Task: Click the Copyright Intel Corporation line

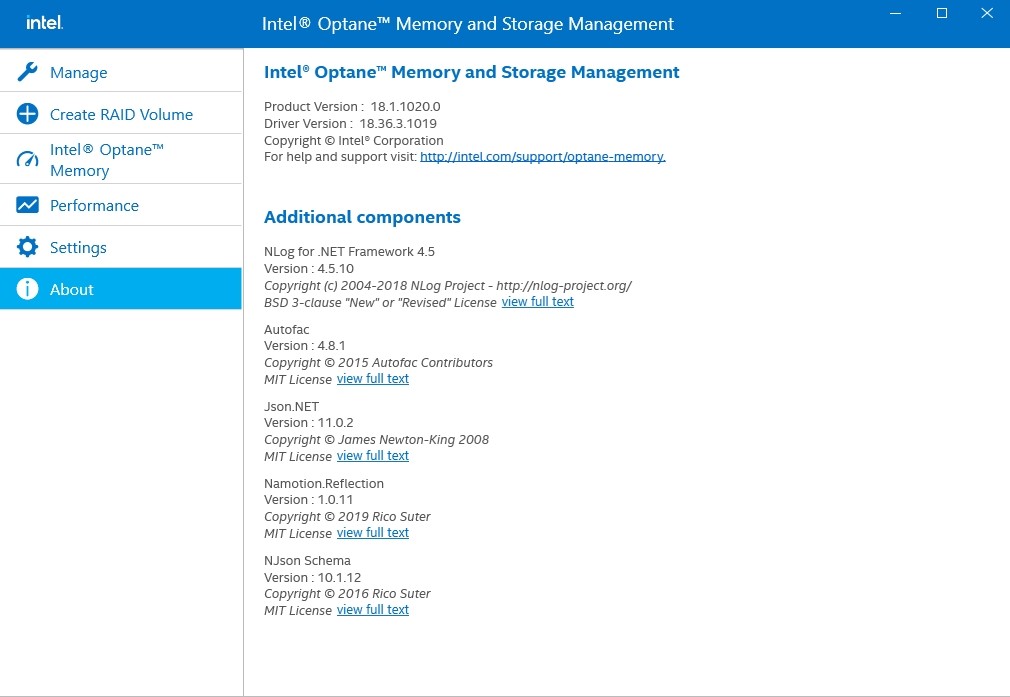Action: pyautogui.click(x=354, y=140)
